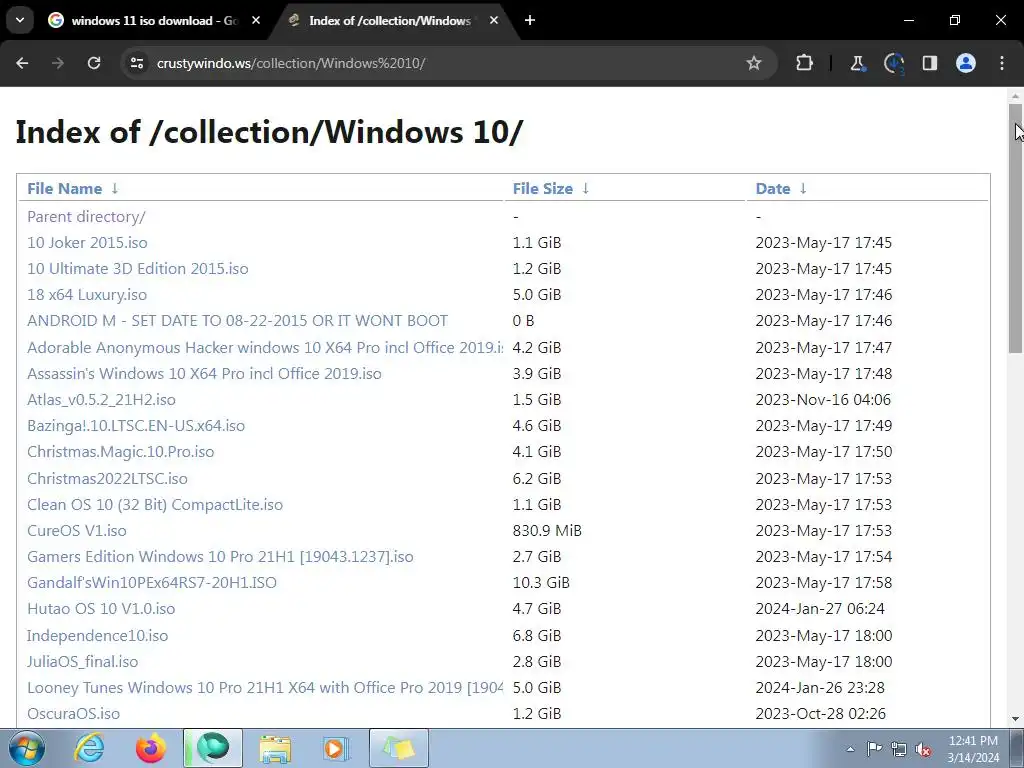Reload the current page
Screen dimensions: 1024x768
point(94,63)
